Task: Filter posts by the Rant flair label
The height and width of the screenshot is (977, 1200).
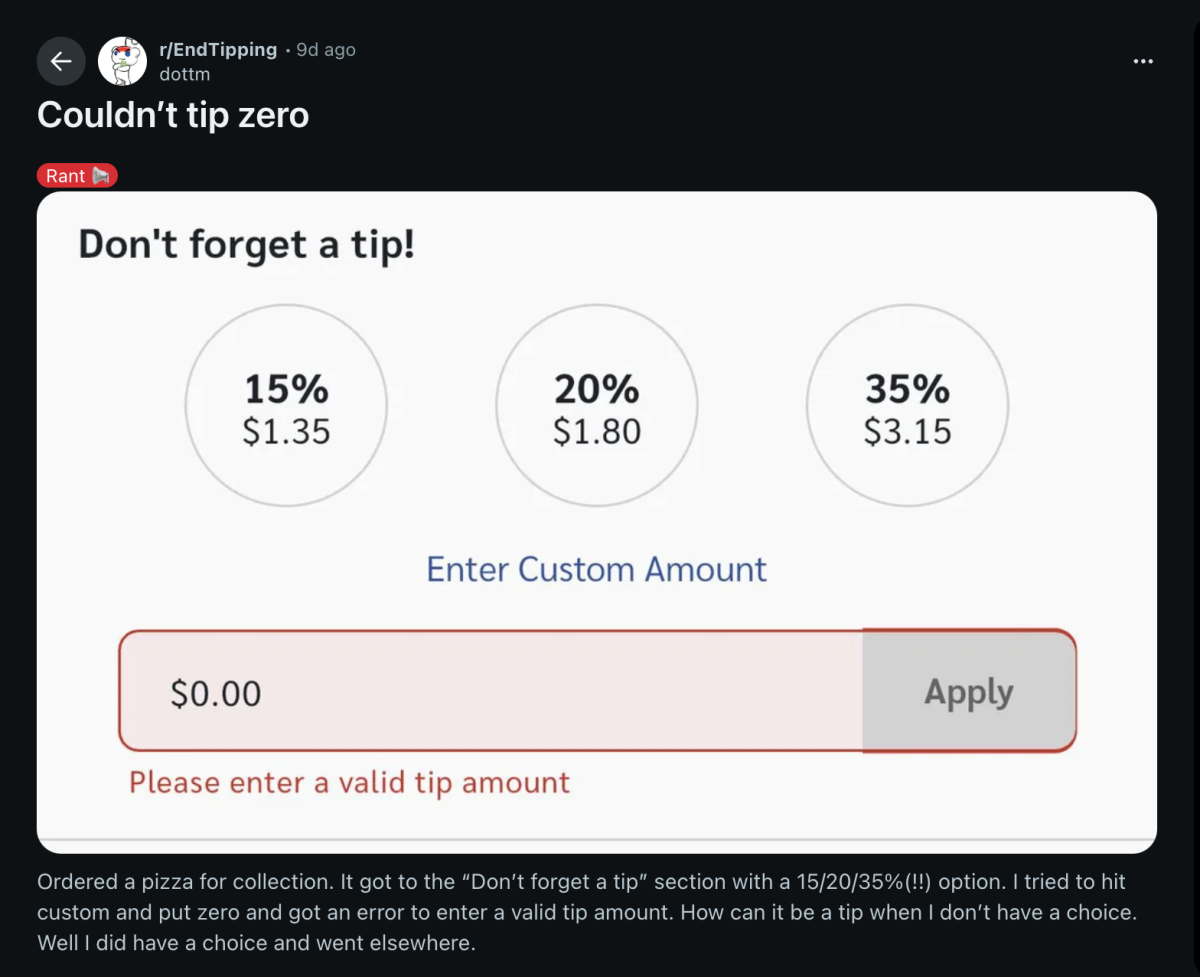Action: pos(66,176)
